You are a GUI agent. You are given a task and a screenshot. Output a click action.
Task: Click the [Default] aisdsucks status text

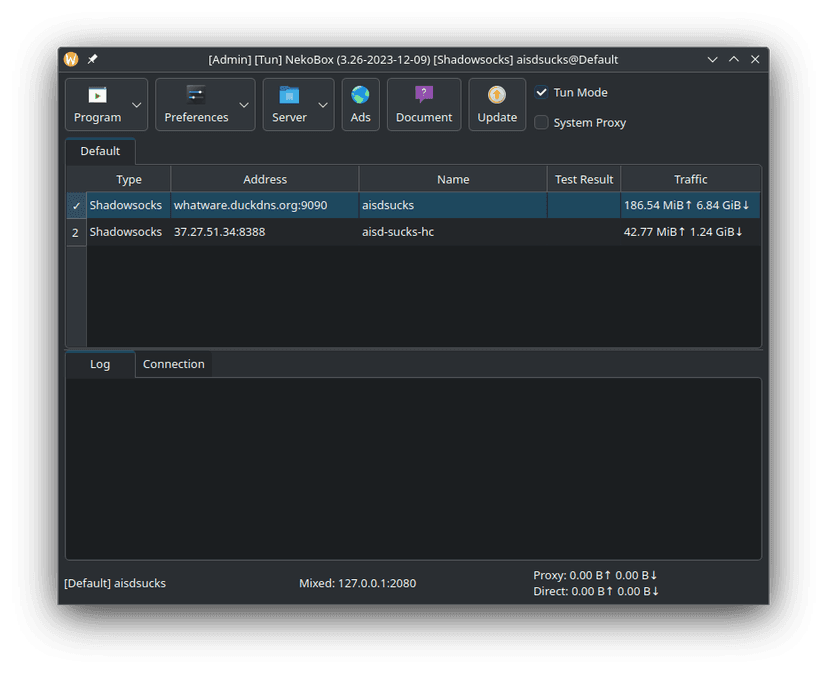(x=115, y=583)
